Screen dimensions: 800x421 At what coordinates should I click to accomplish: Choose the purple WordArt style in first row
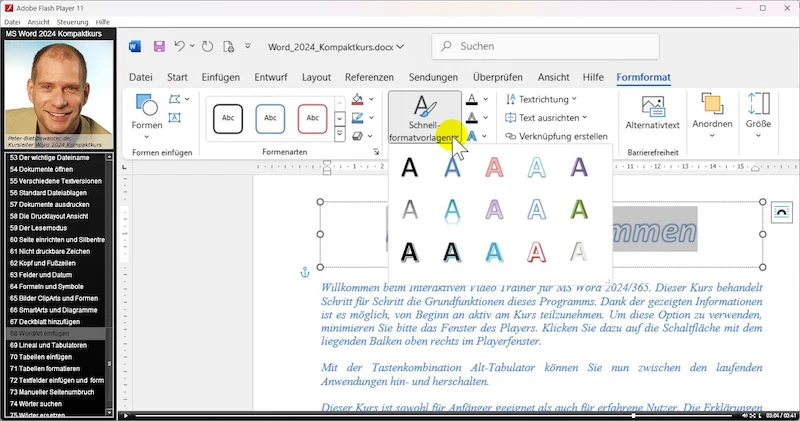click(x=579, y=167)
